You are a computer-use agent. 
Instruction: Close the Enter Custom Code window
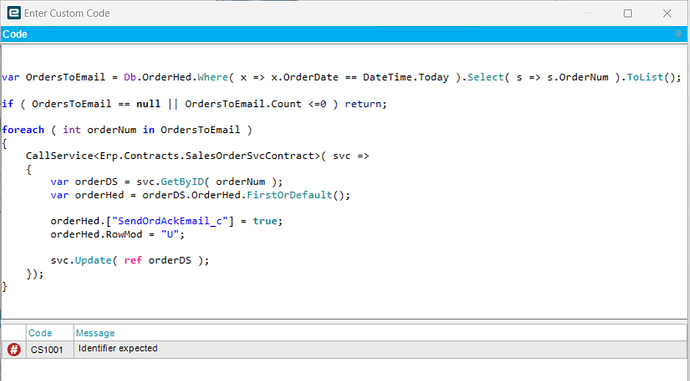tap(667, 14)
